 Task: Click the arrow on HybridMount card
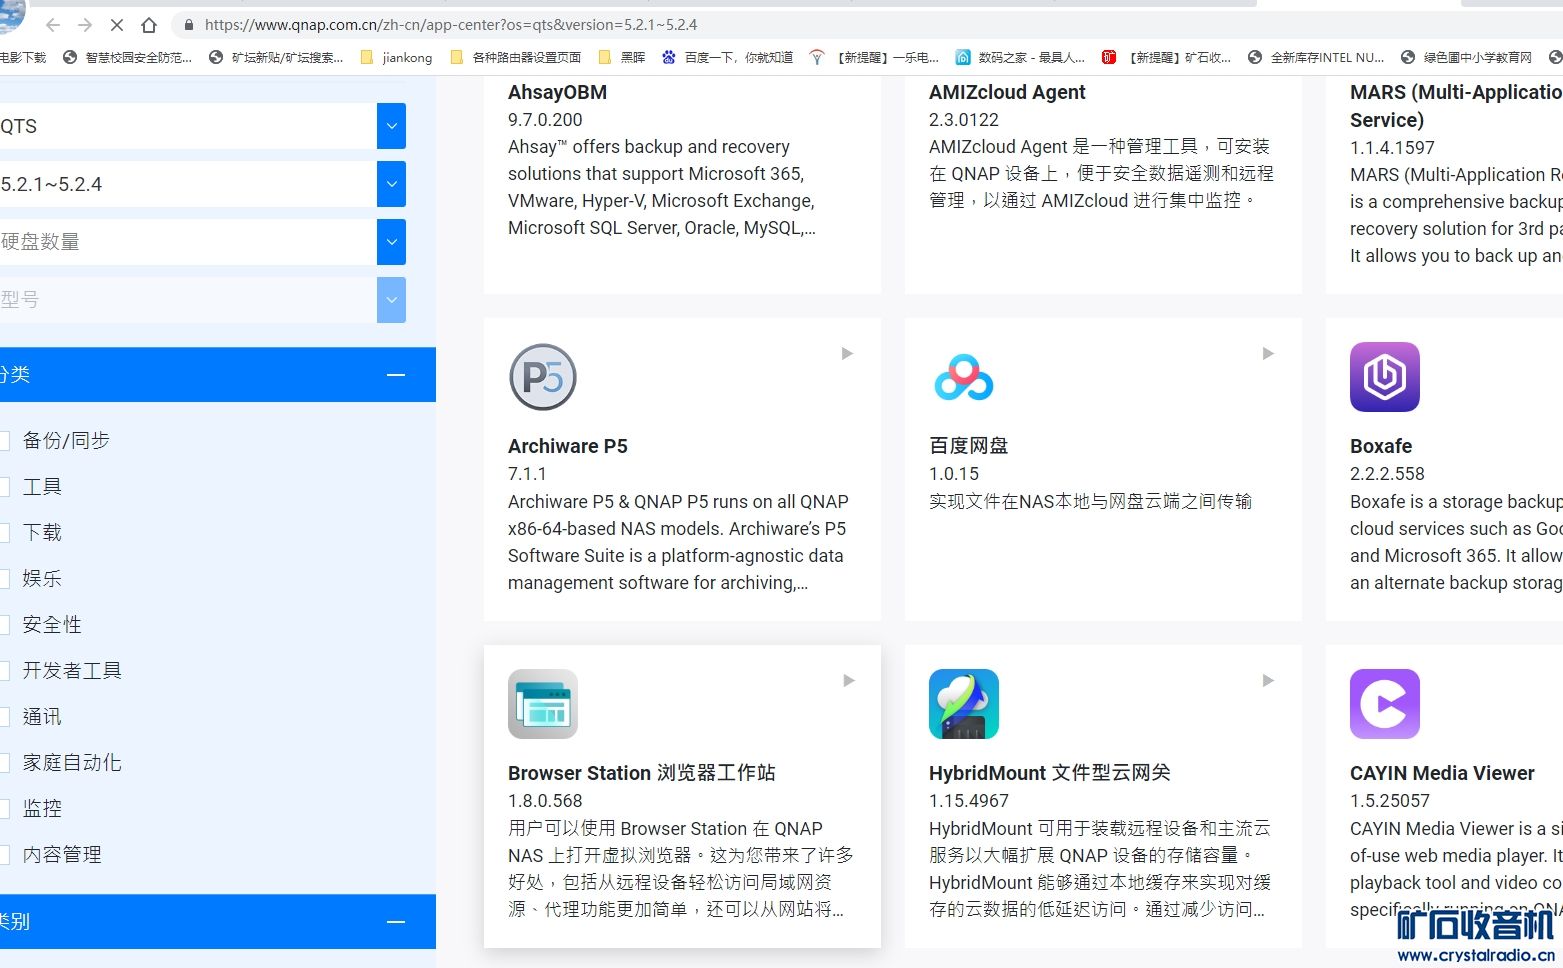(1268, 680)
